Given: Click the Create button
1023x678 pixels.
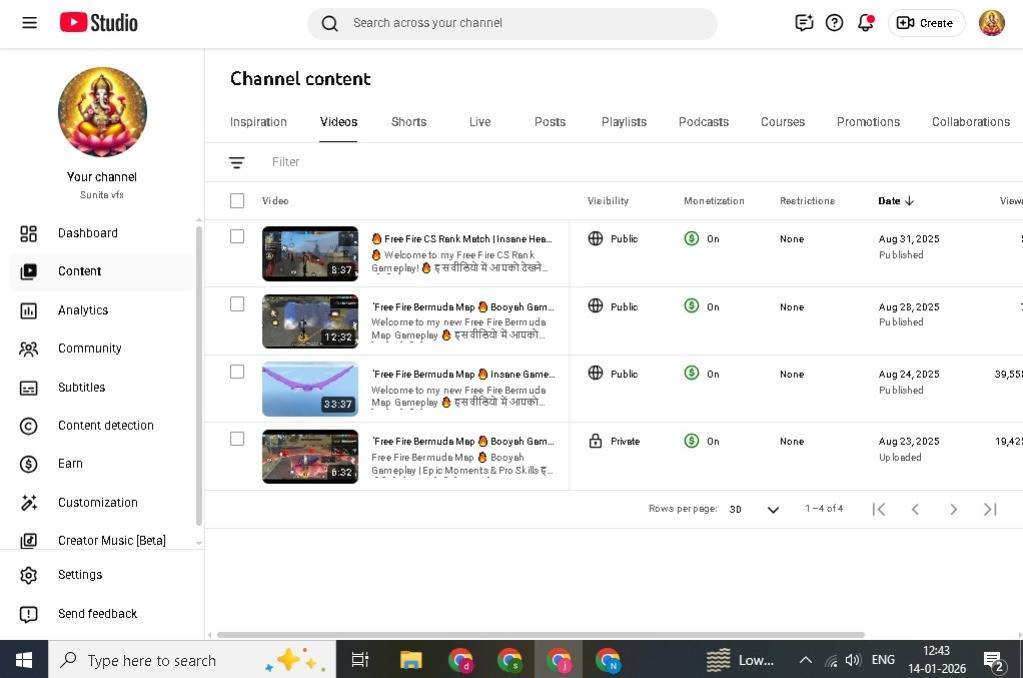Looking at the screenshot, I should (x=925, y=22).
